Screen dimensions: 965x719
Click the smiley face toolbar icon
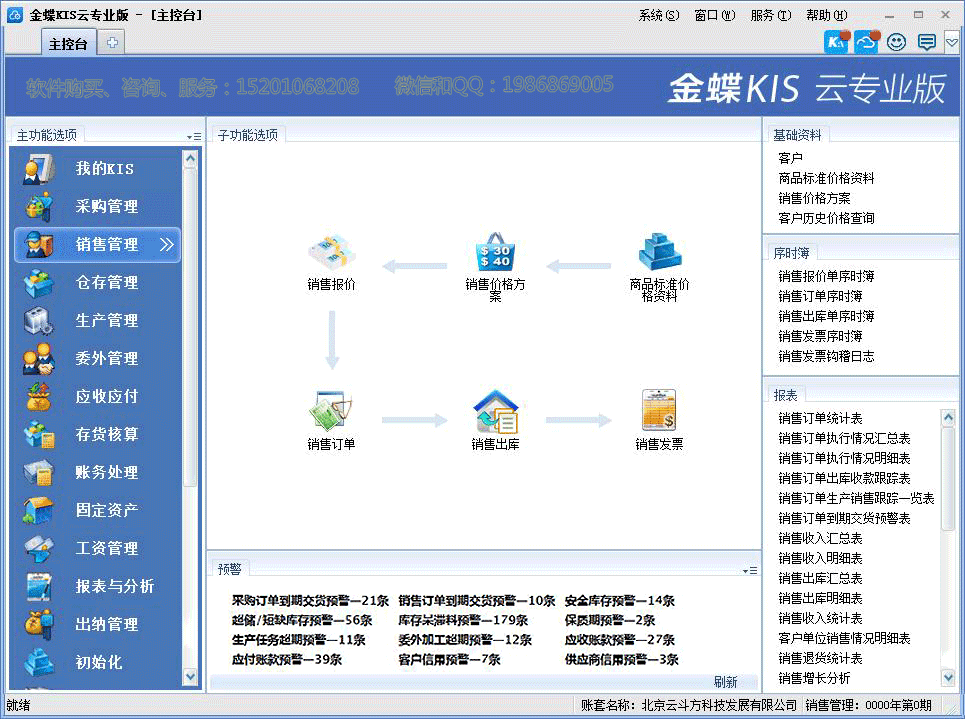(896, 42)
